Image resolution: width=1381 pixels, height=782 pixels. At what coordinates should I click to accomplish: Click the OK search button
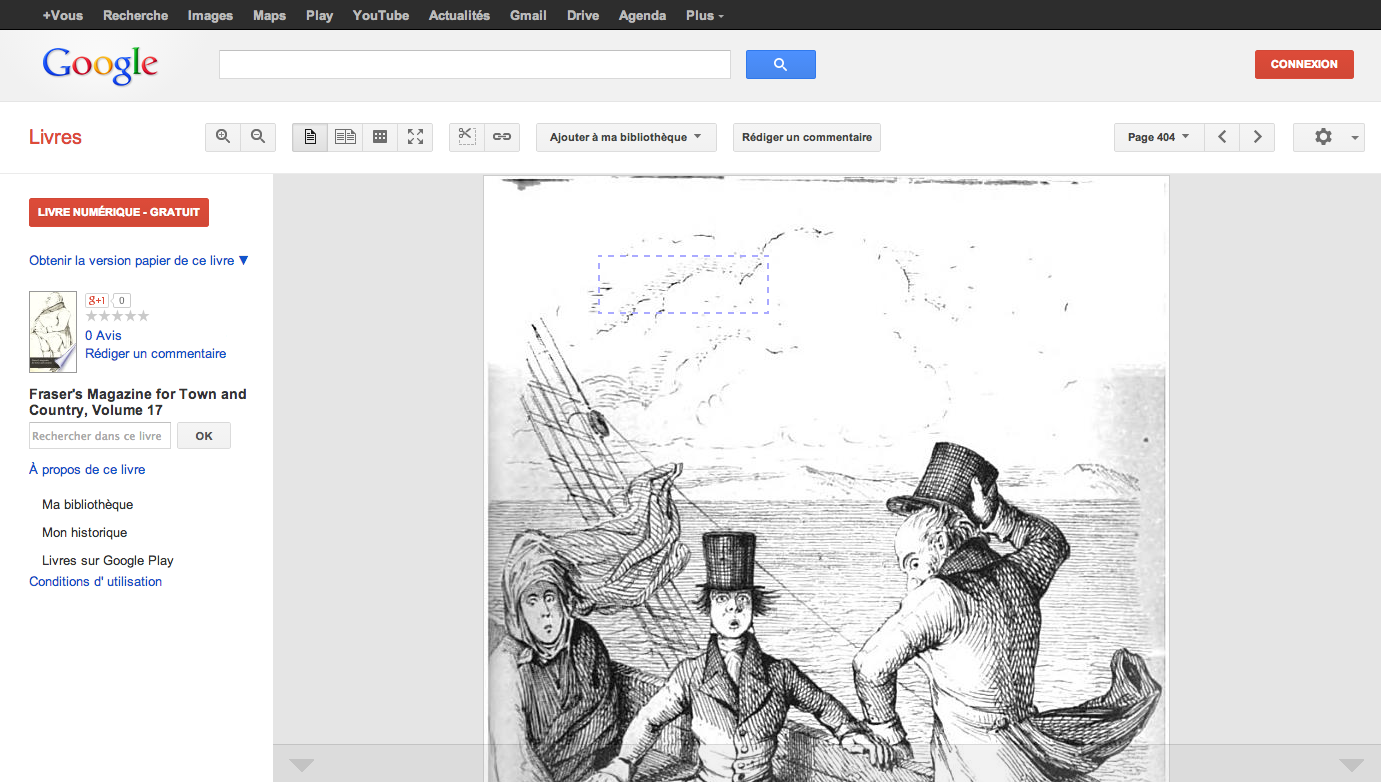point(204,436)
